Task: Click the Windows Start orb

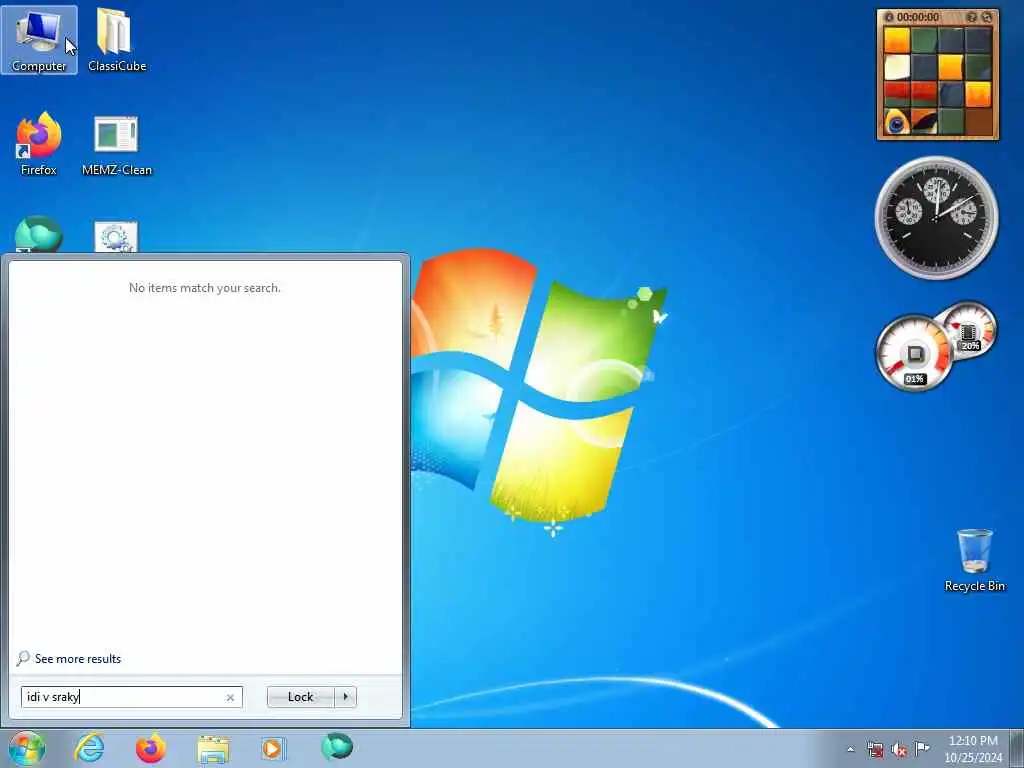Action: click(x=27, y=748)
